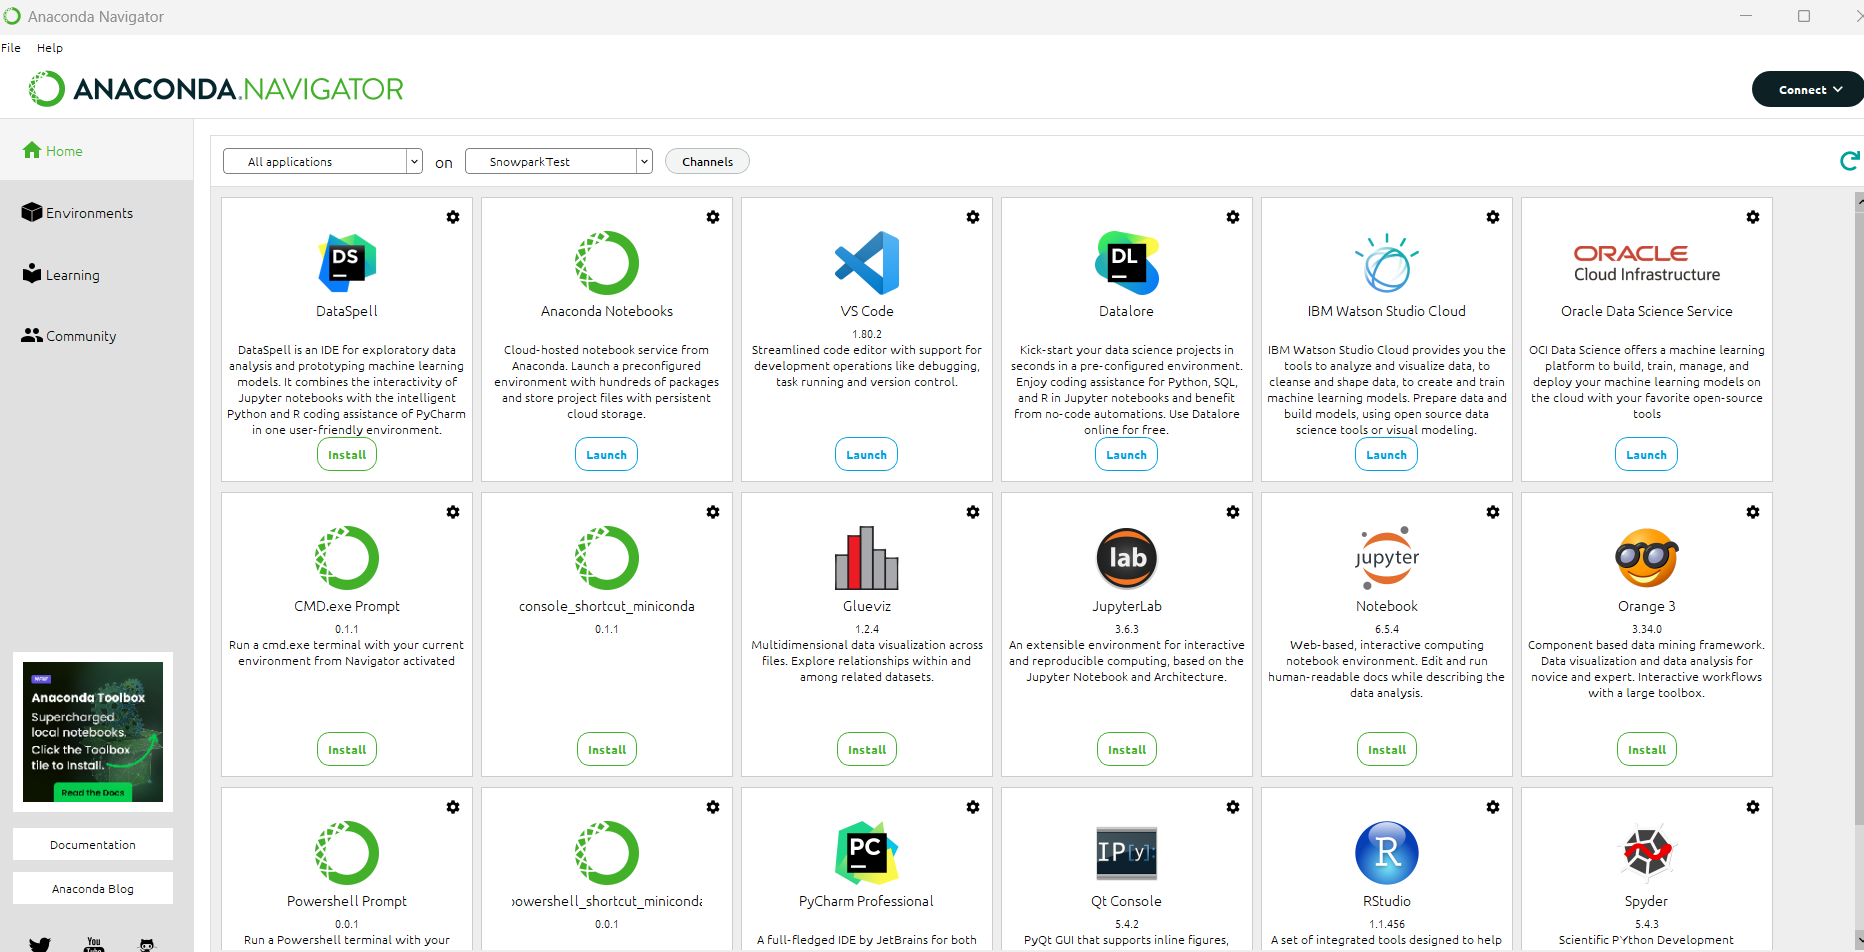Install console_shortcut_miniconda
This screenshot has height=952, width=1864.
point(607,750)
